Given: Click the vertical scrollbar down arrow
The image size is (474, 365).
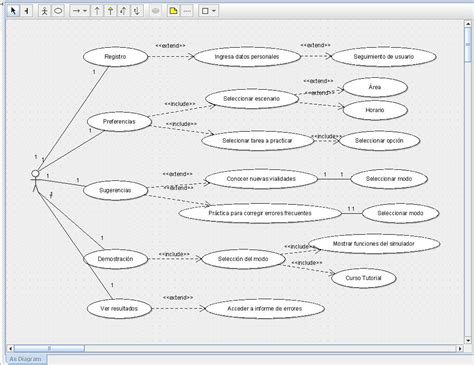Looking at the screenshot, I should (468, 340).
